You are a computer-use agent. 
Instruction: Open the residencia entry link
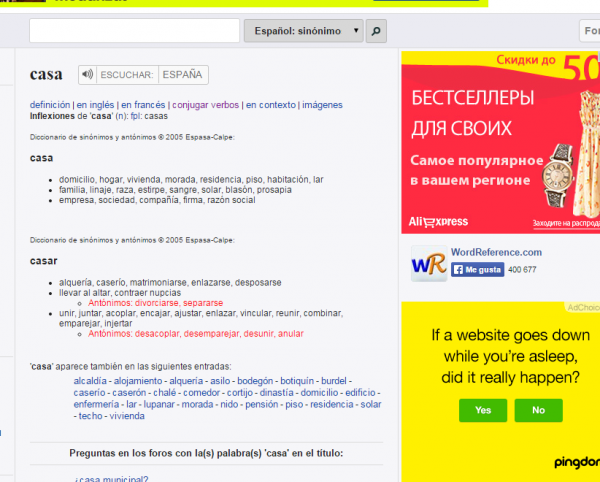tap(331, 404)
